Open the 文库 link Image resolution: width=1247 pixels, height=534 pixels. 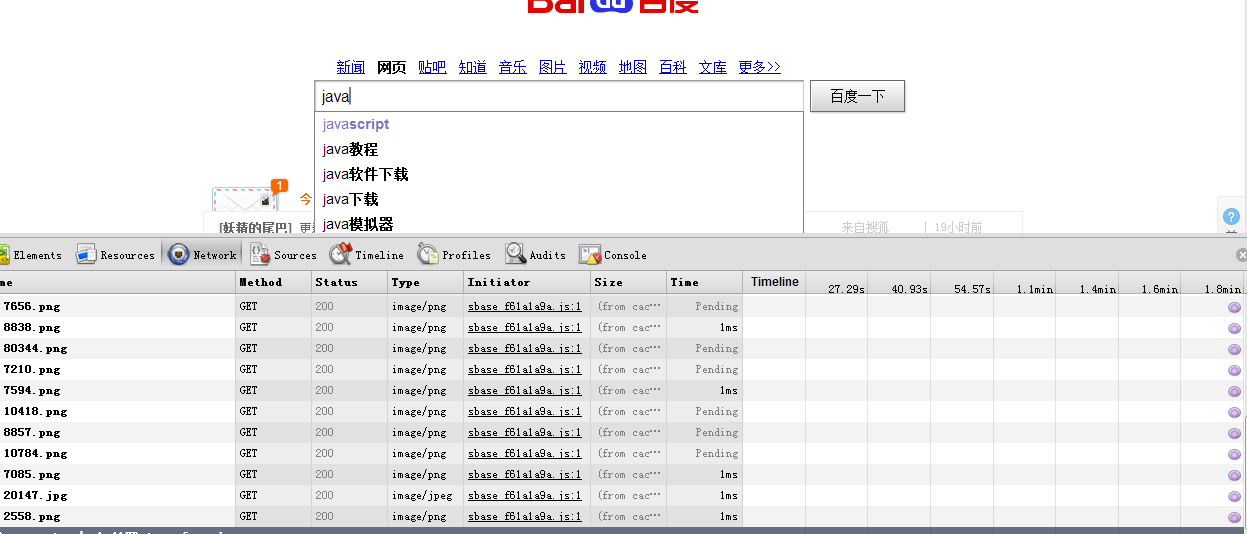click(713, 67)
